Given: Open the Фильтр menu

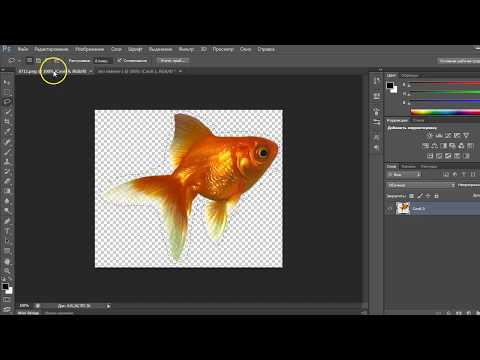Looking at the screenshot, I should [x=186, y=49].
